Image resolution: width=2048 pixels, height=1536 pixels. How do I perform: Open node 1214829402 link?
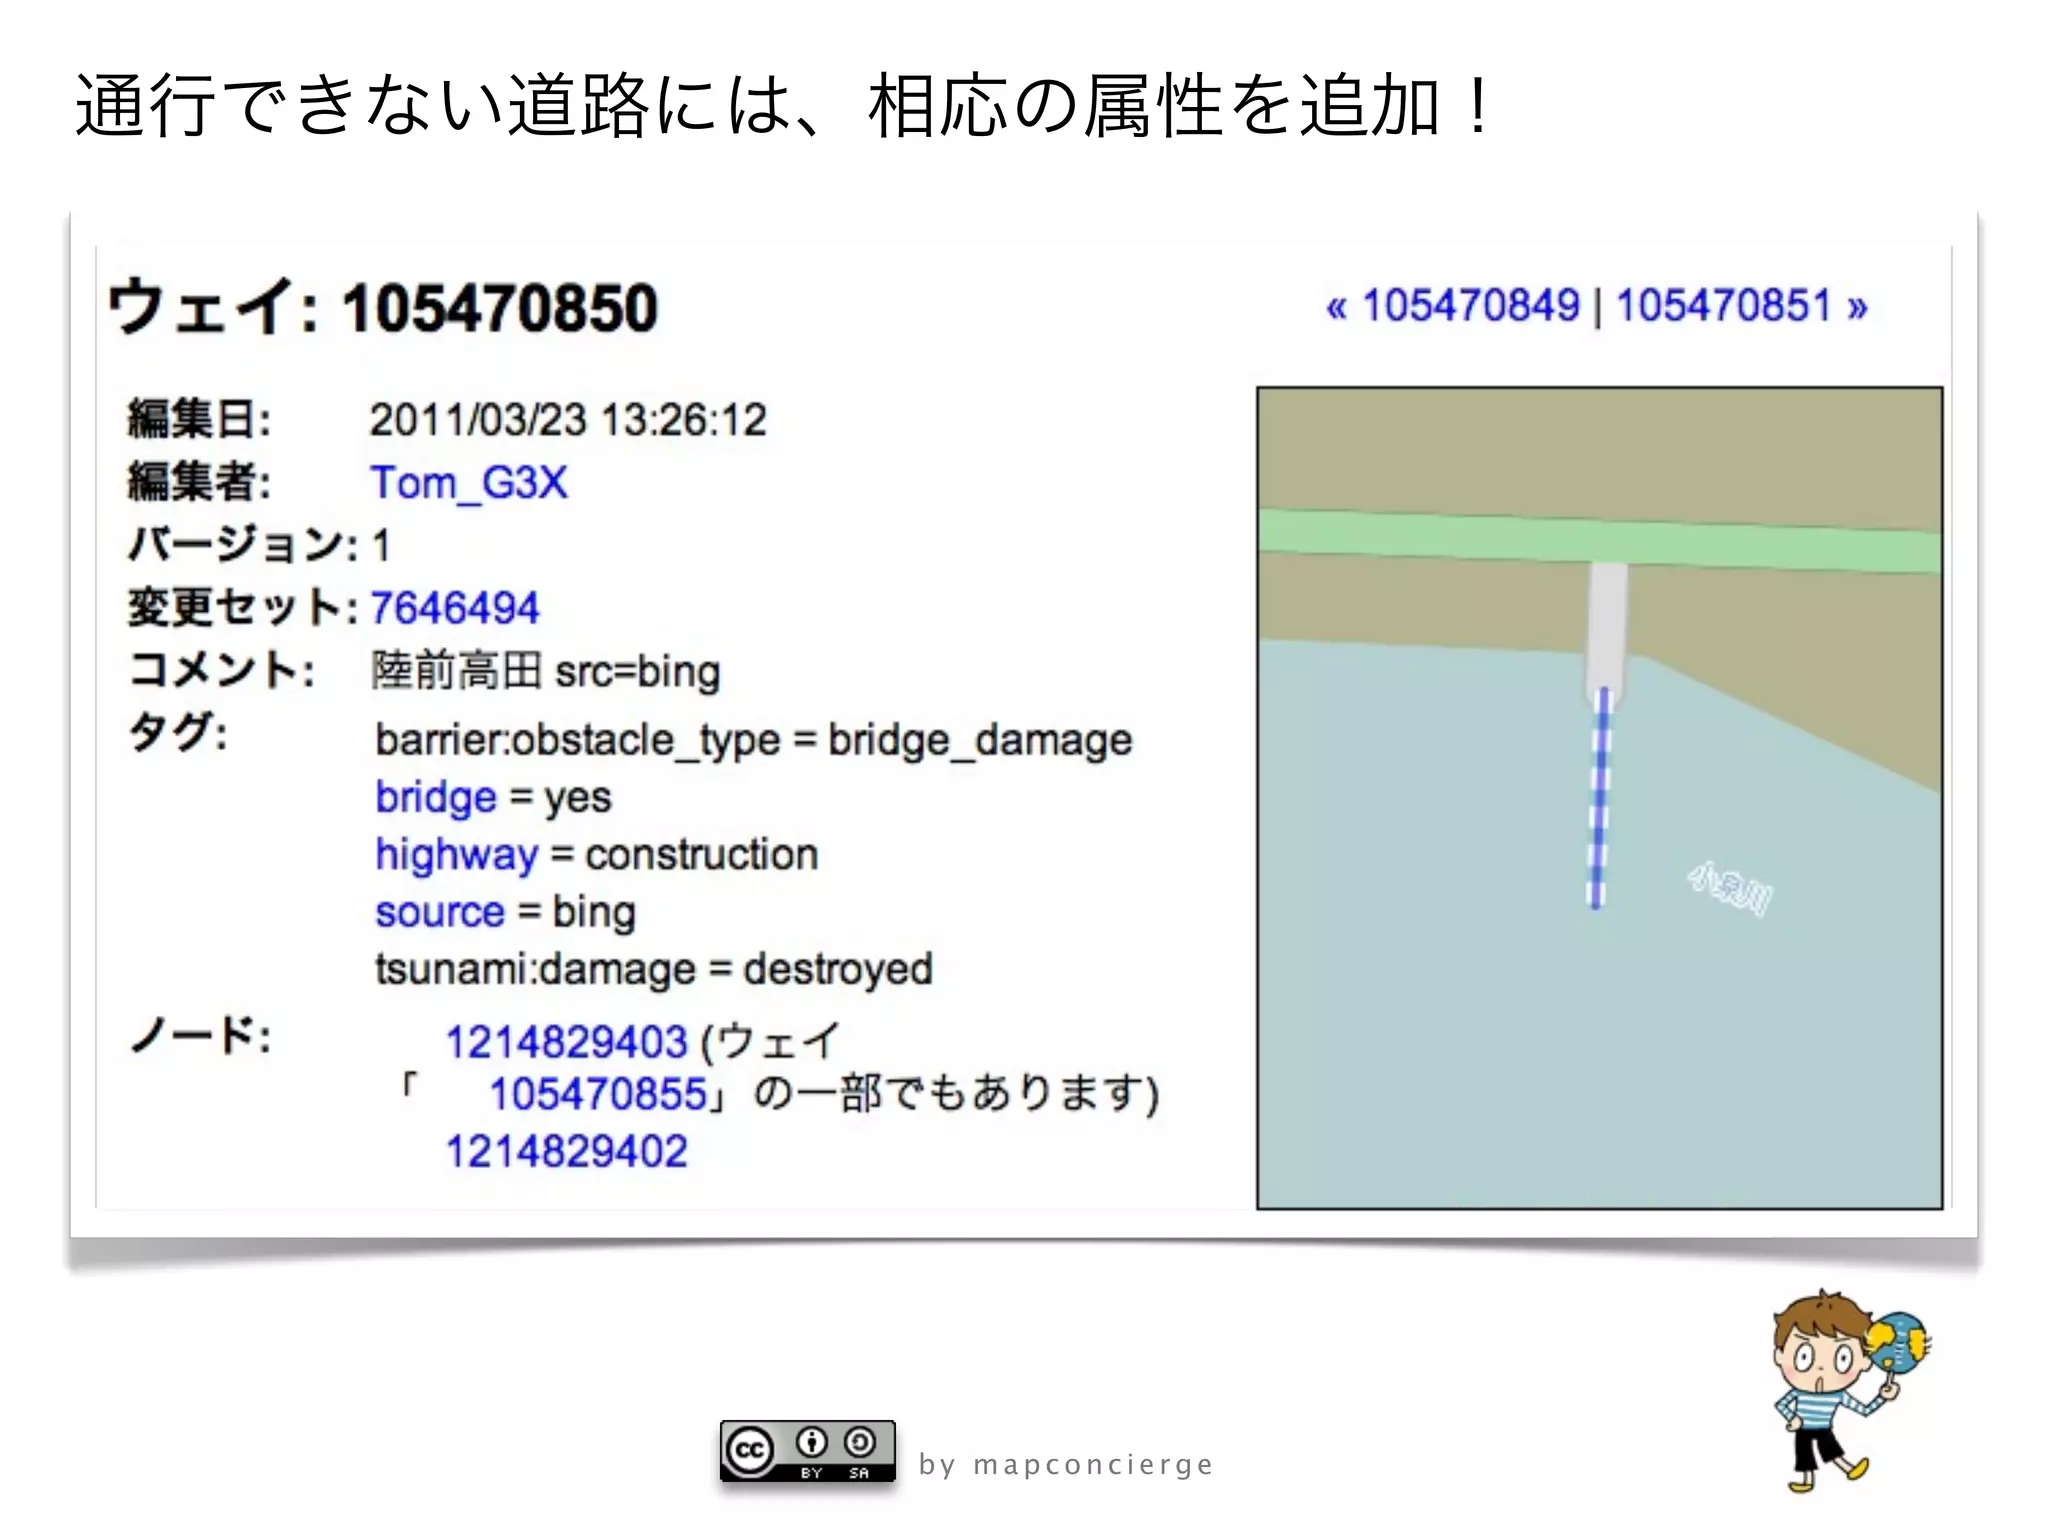point(566,1152)
